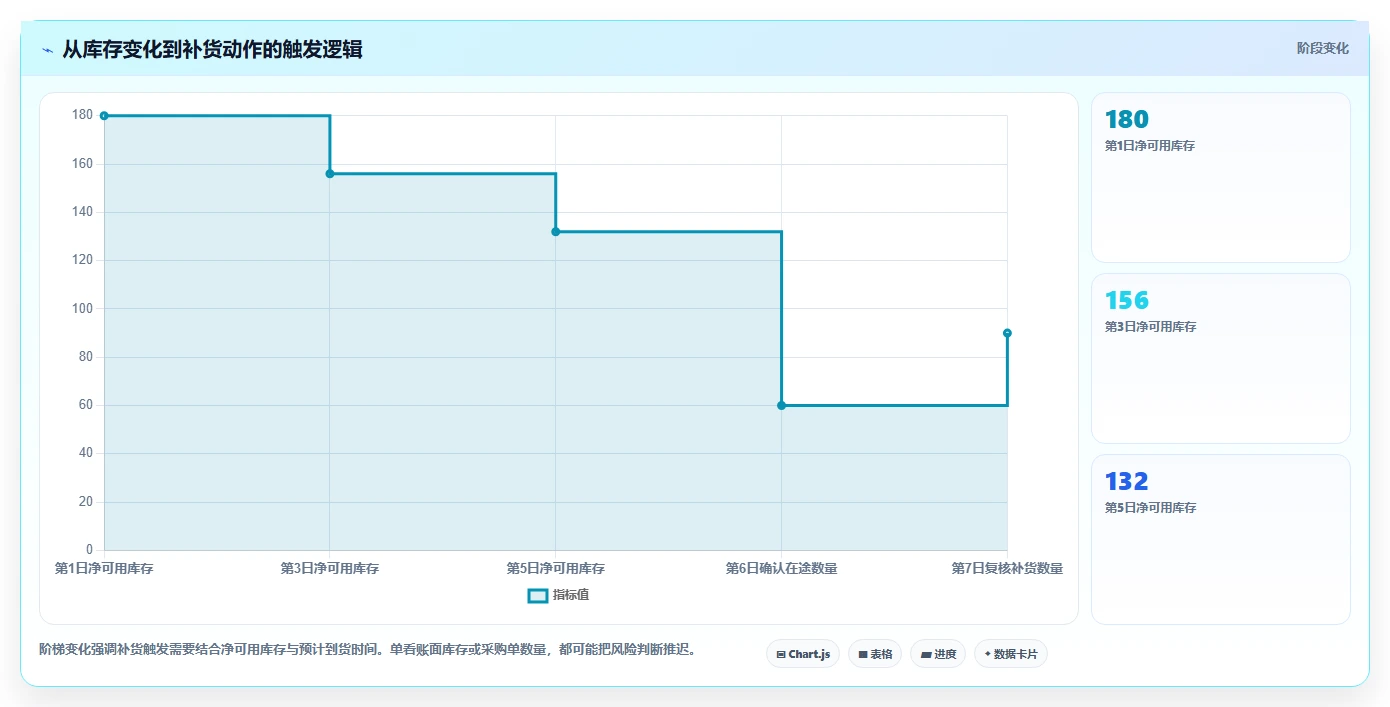The height and width of the screenshot is (707, 1390).
Task: Click x-axis label 第3日净可用库存
Action: tap(330, 568)
